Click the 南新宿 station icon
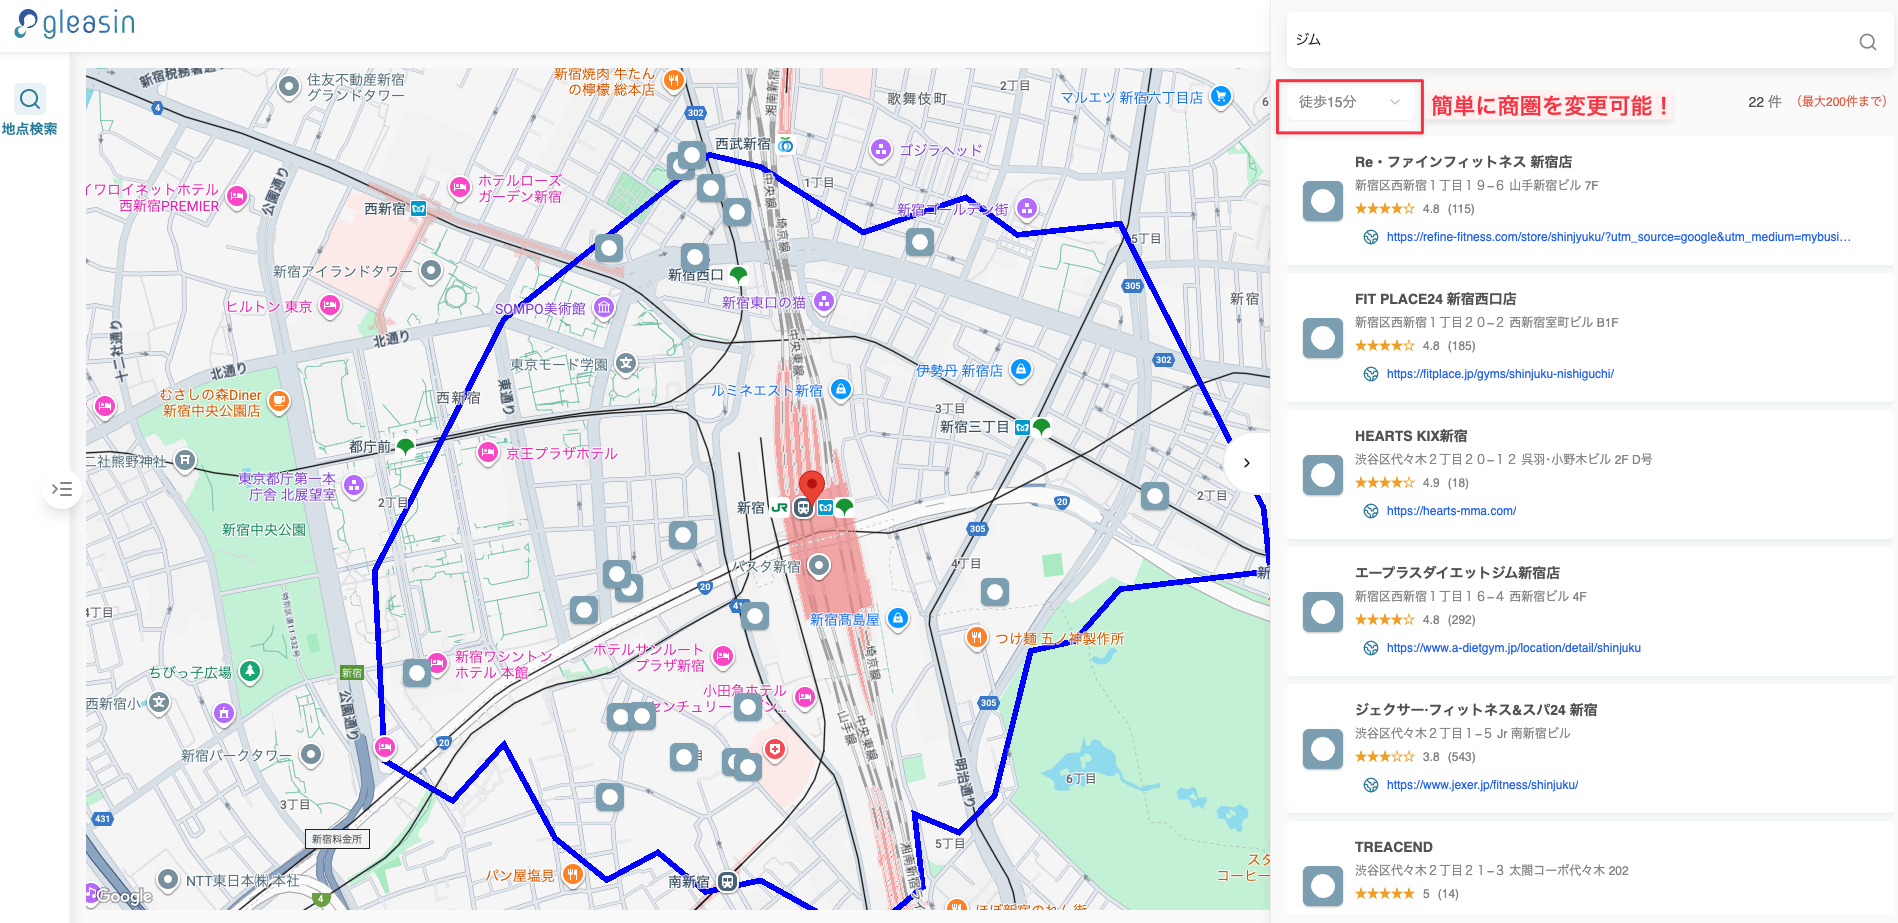The height and width of the screenshot is (923, 1898). pos(728,882)
